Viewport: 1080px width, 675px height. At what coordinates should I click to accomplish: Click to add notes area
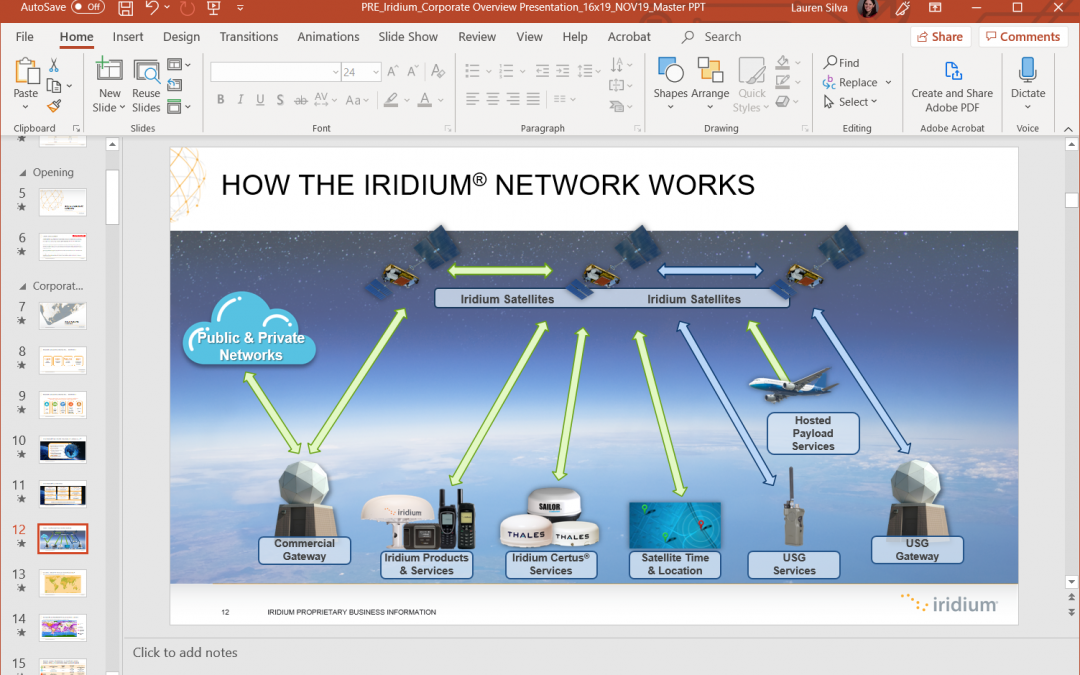point(185,652)
